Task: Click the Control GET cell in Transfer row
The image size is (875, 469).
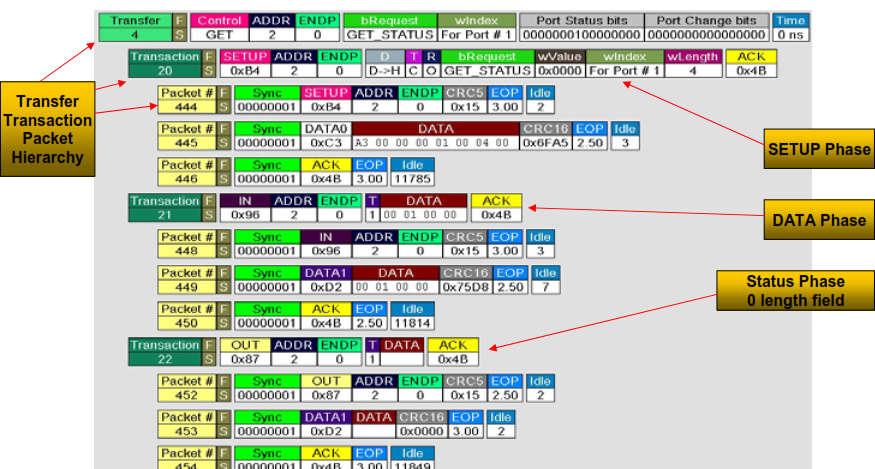Action: click(219, 27)
